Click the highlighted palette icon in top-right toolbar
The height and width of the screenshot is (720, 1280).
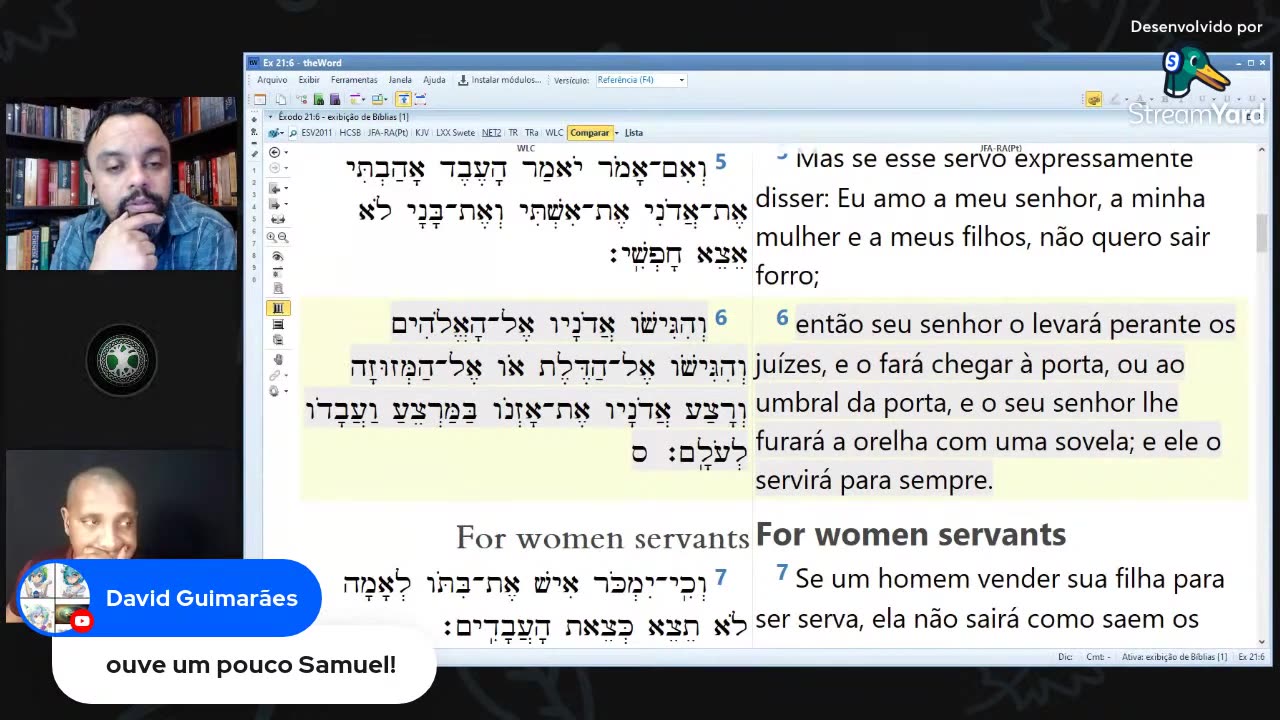click(1093, 99)
